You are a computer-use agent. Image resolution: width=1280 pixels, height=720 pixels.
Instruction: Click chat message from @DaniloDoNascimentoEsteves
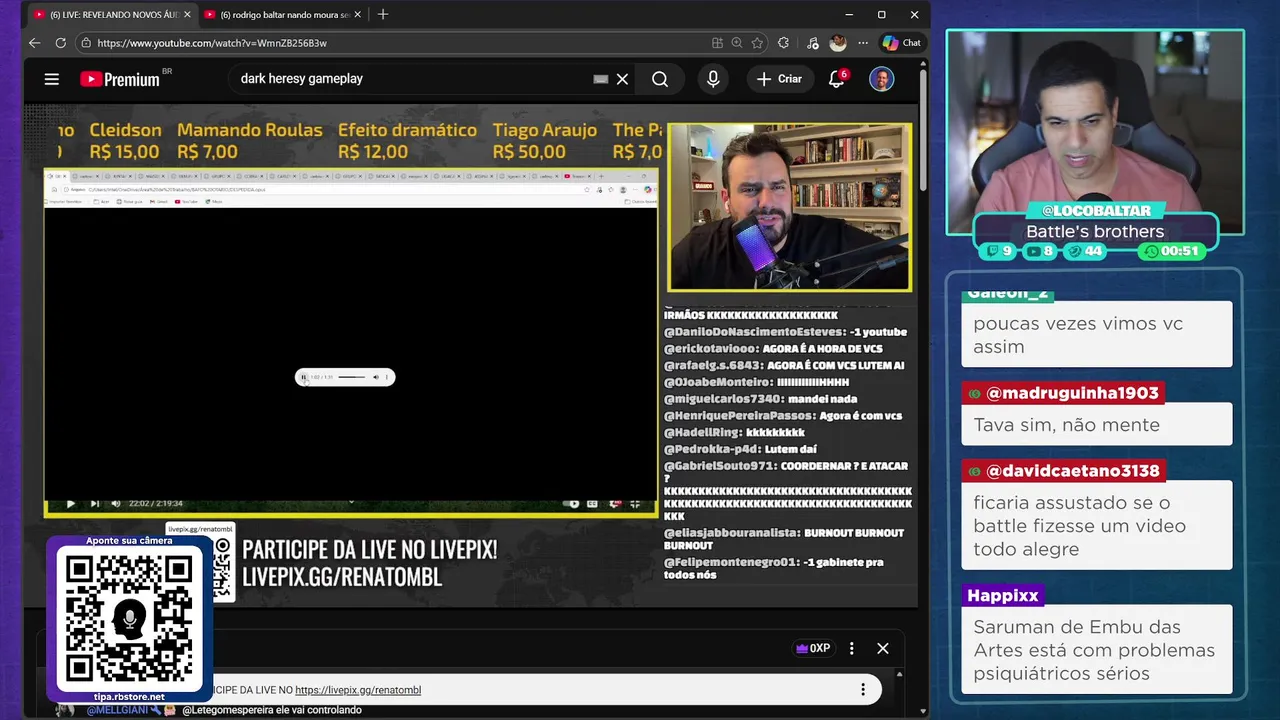[785, 332]
